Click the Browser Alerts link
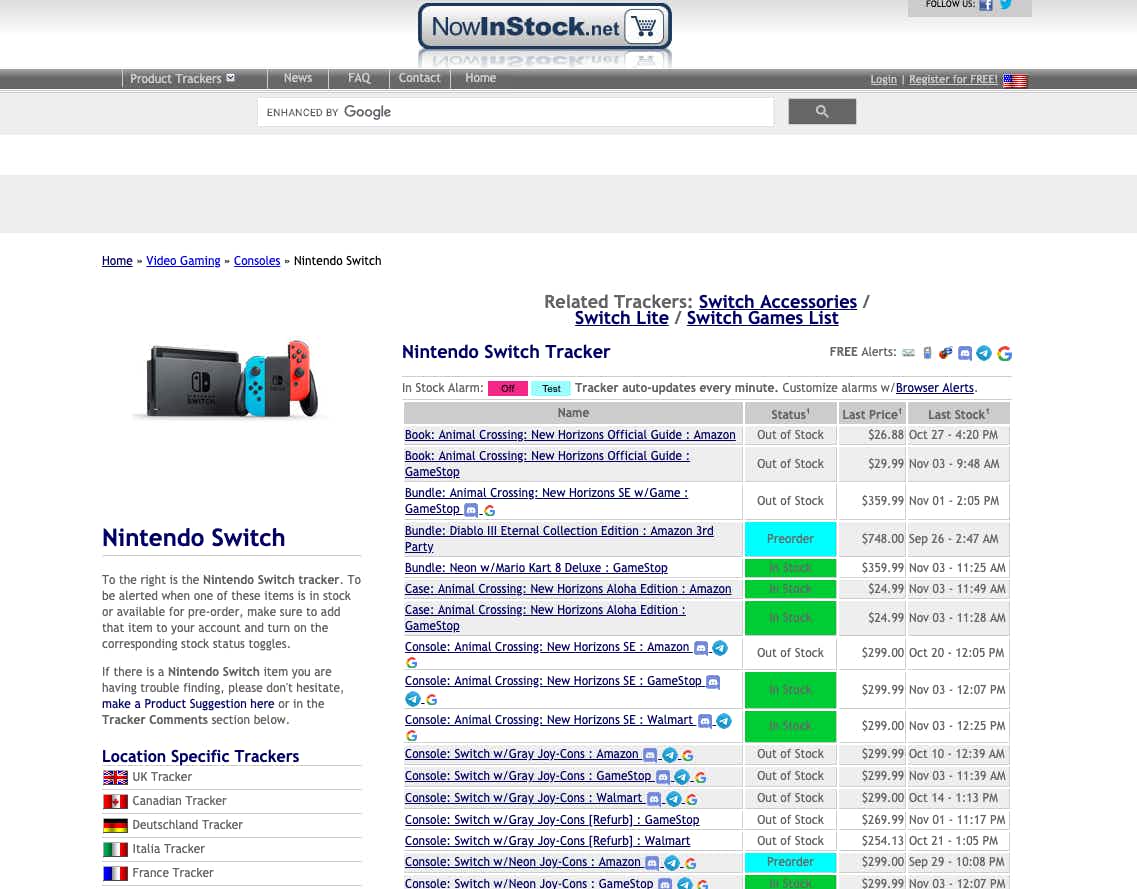Viewport: 1137px width, 889px height. [x=934, y=388]
